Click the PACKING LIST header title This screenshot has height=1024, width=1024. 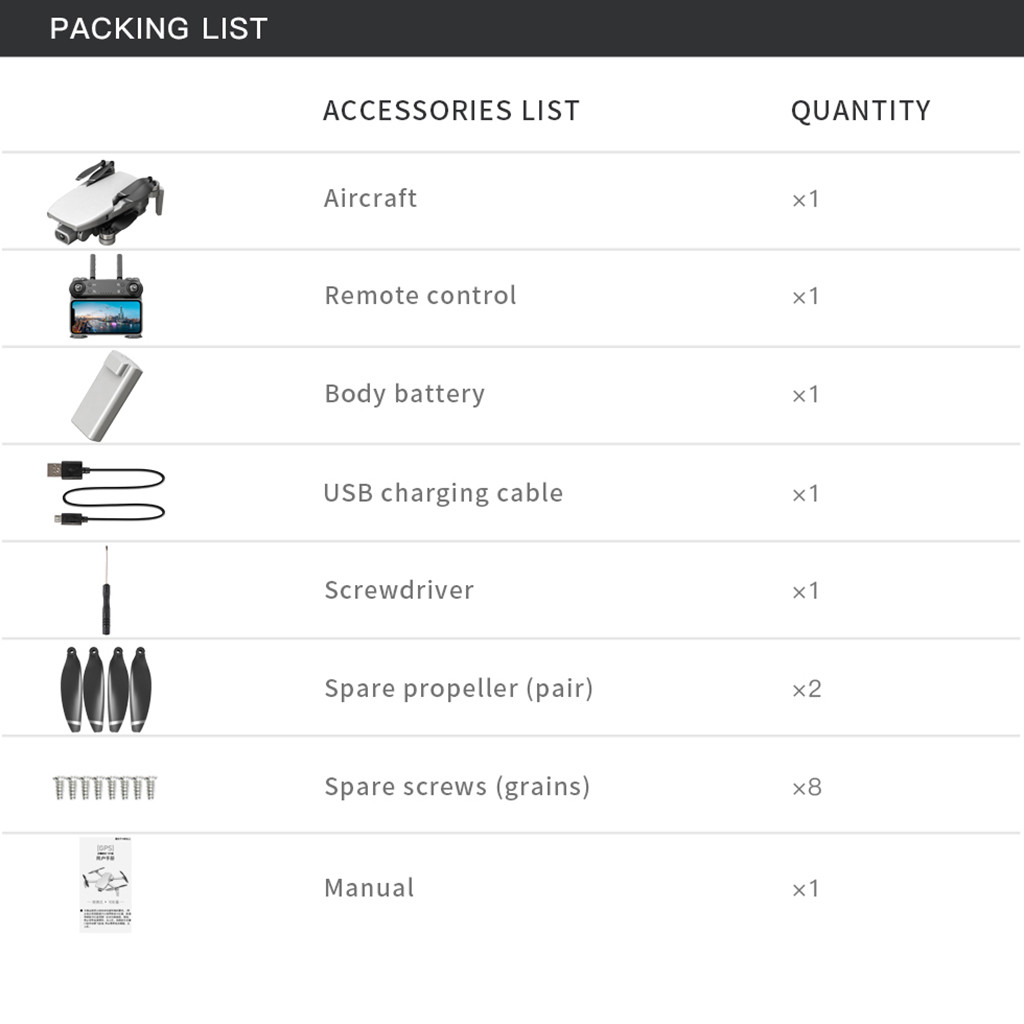tap(159, 29)
